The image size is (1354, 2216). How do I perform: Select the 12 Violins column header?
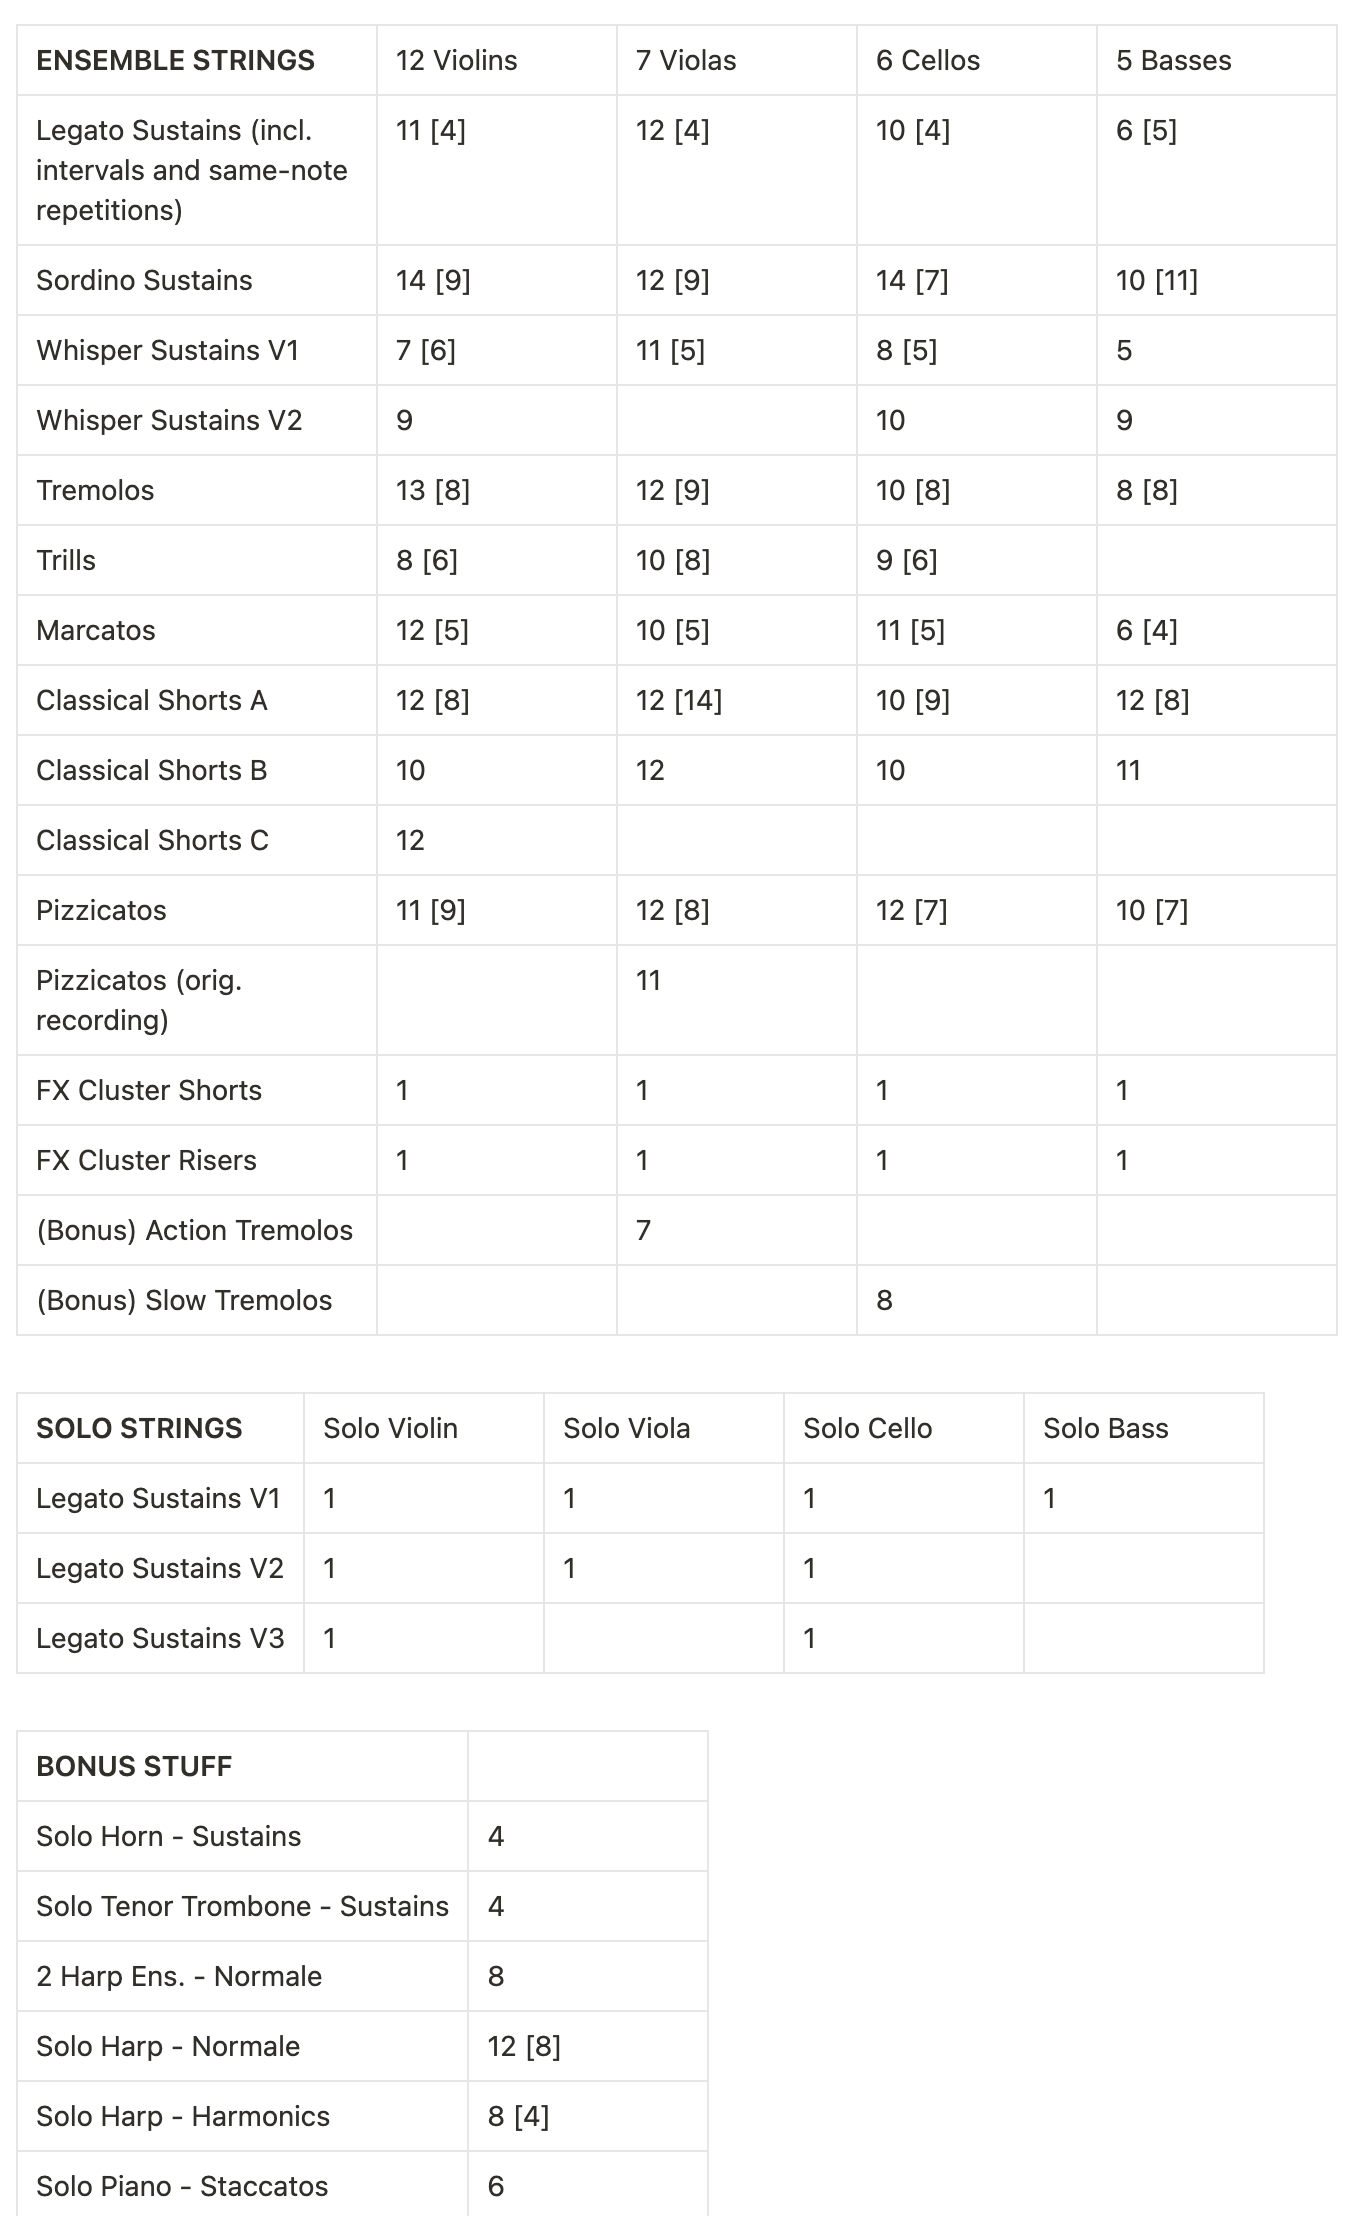457,60
